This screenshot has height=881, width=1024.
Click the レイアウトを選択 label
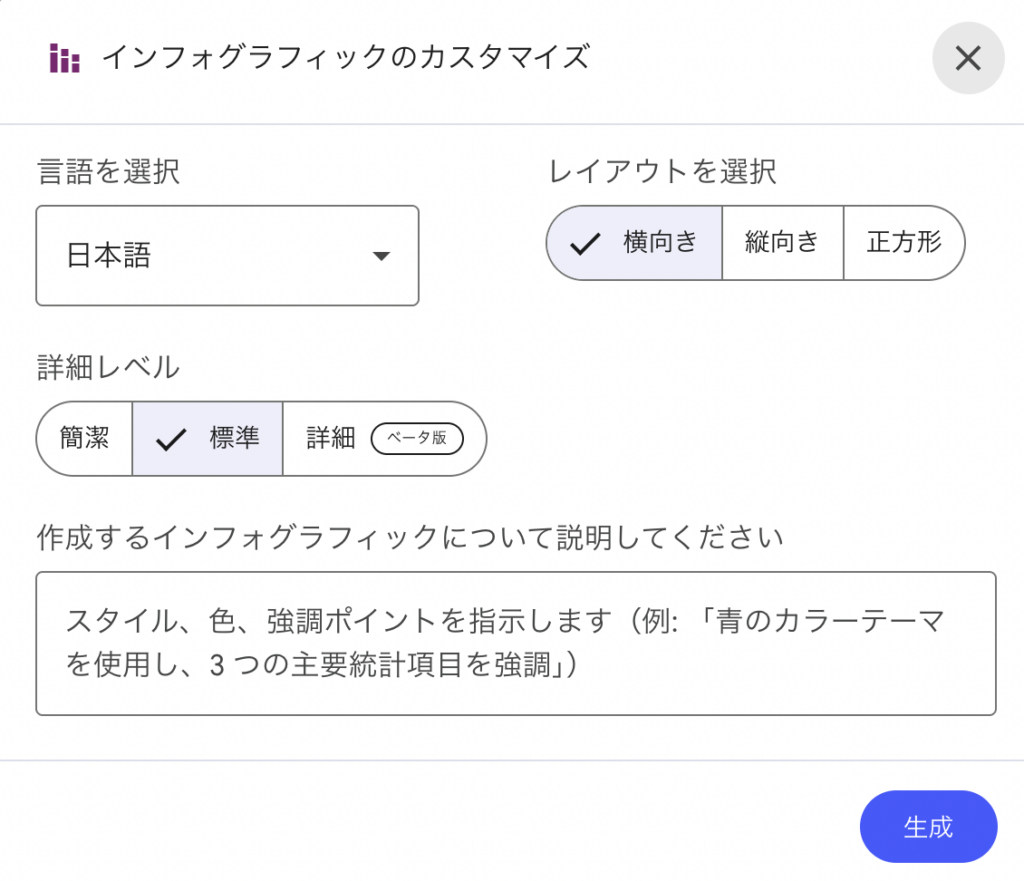663,172
